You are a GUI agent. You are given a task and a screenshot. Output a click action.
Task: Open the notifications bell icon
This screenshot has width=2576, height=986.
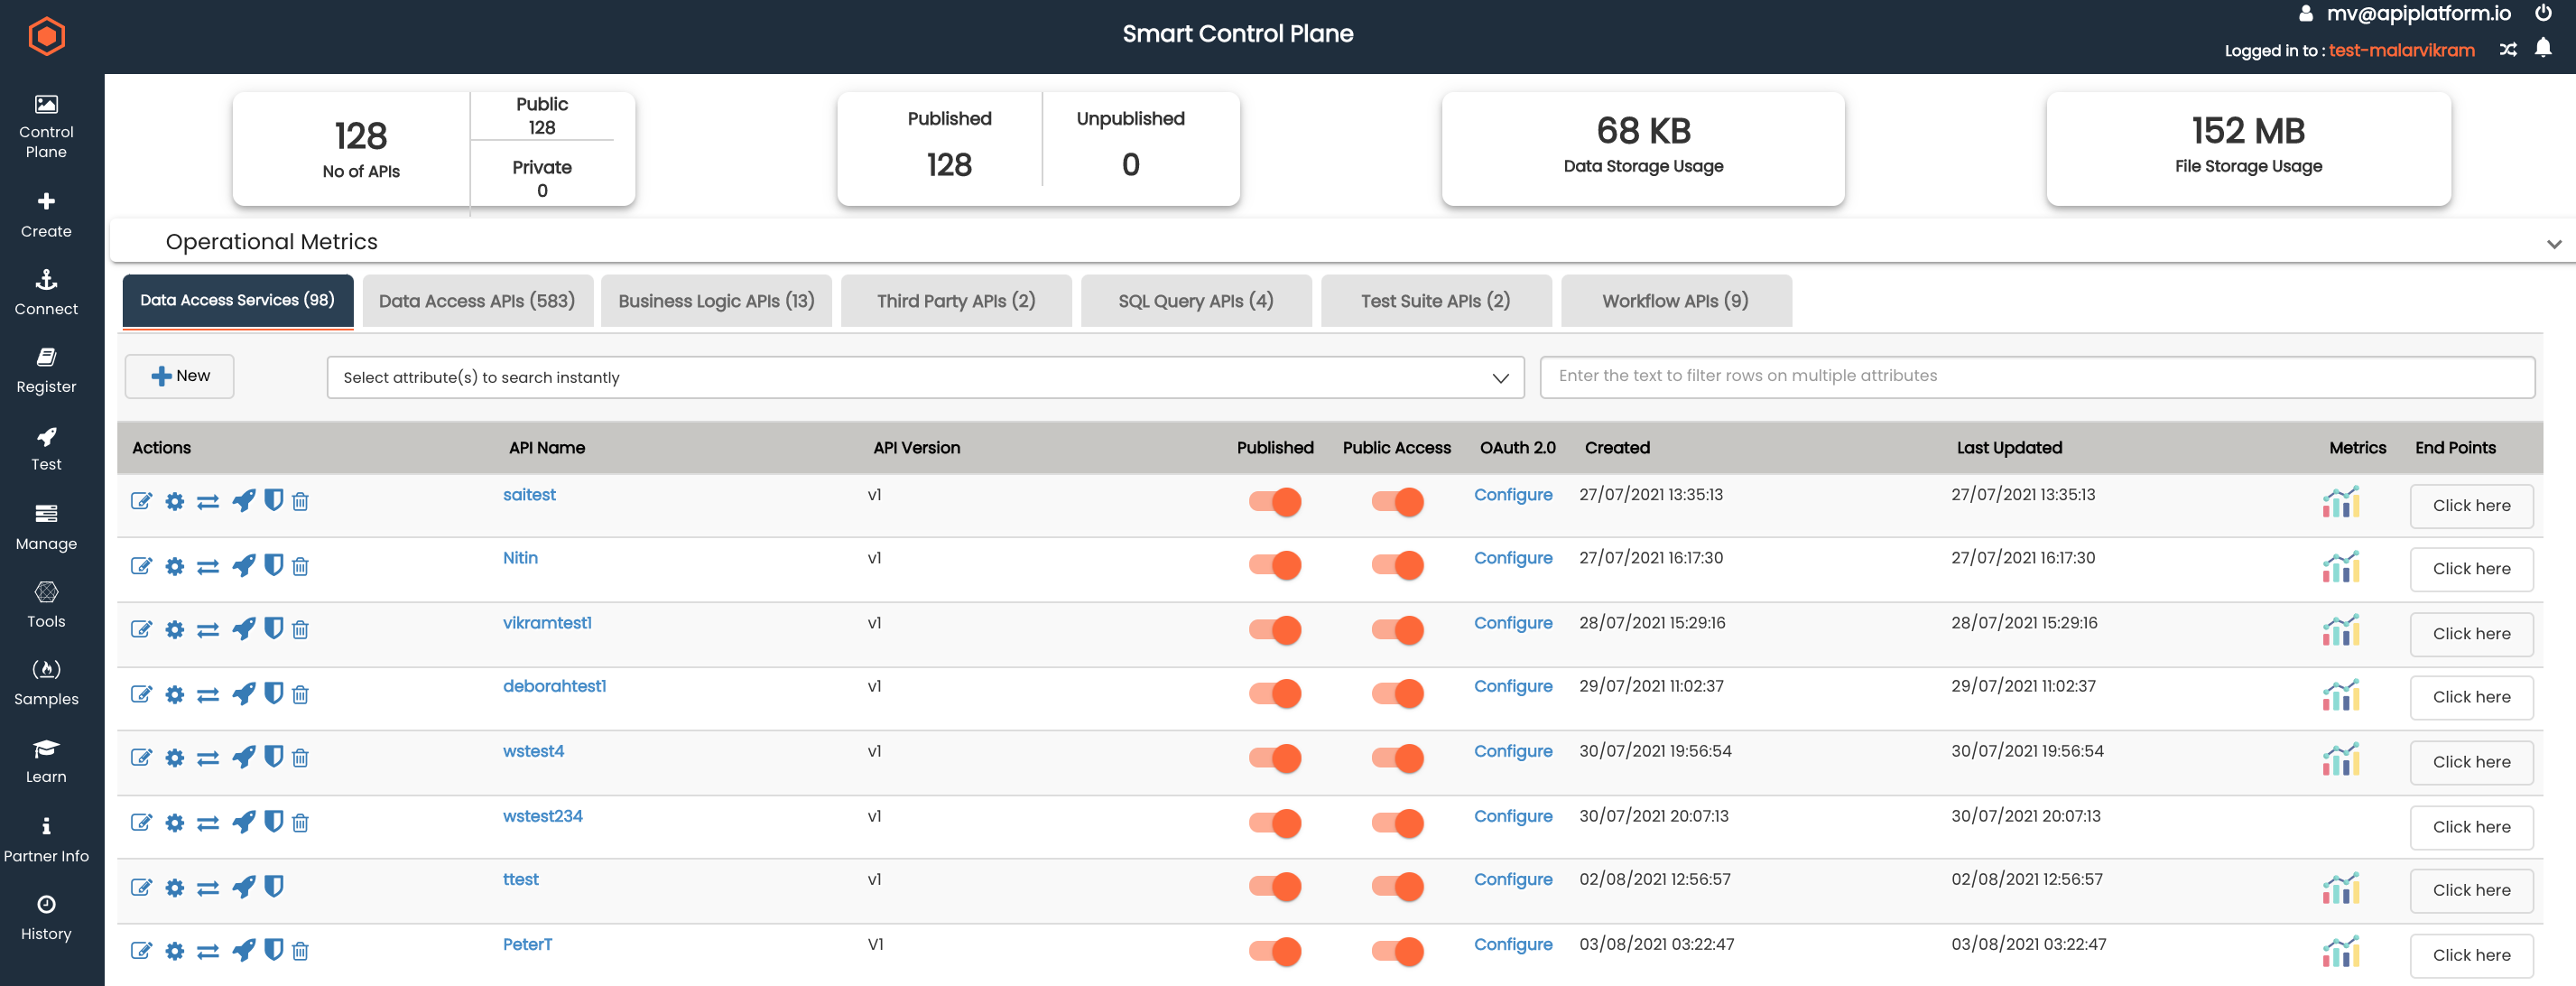(2543, 49)
